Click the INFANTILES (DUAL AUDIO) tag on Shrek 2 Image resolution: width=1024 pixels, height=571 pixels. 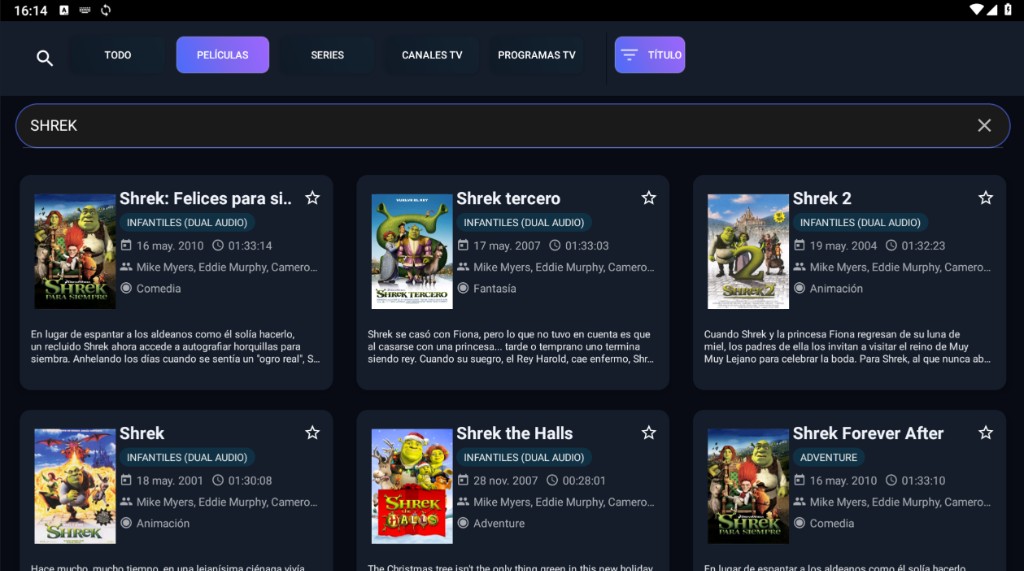tap(860, 223)
